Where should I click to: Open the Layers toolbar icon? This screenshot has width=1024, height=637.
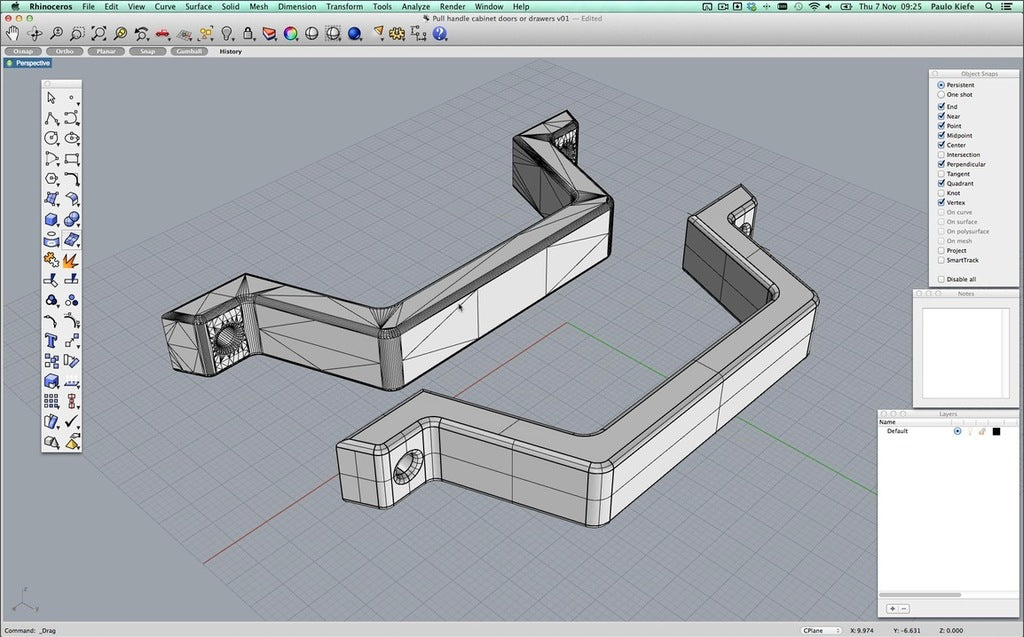(x=269, y=33)
